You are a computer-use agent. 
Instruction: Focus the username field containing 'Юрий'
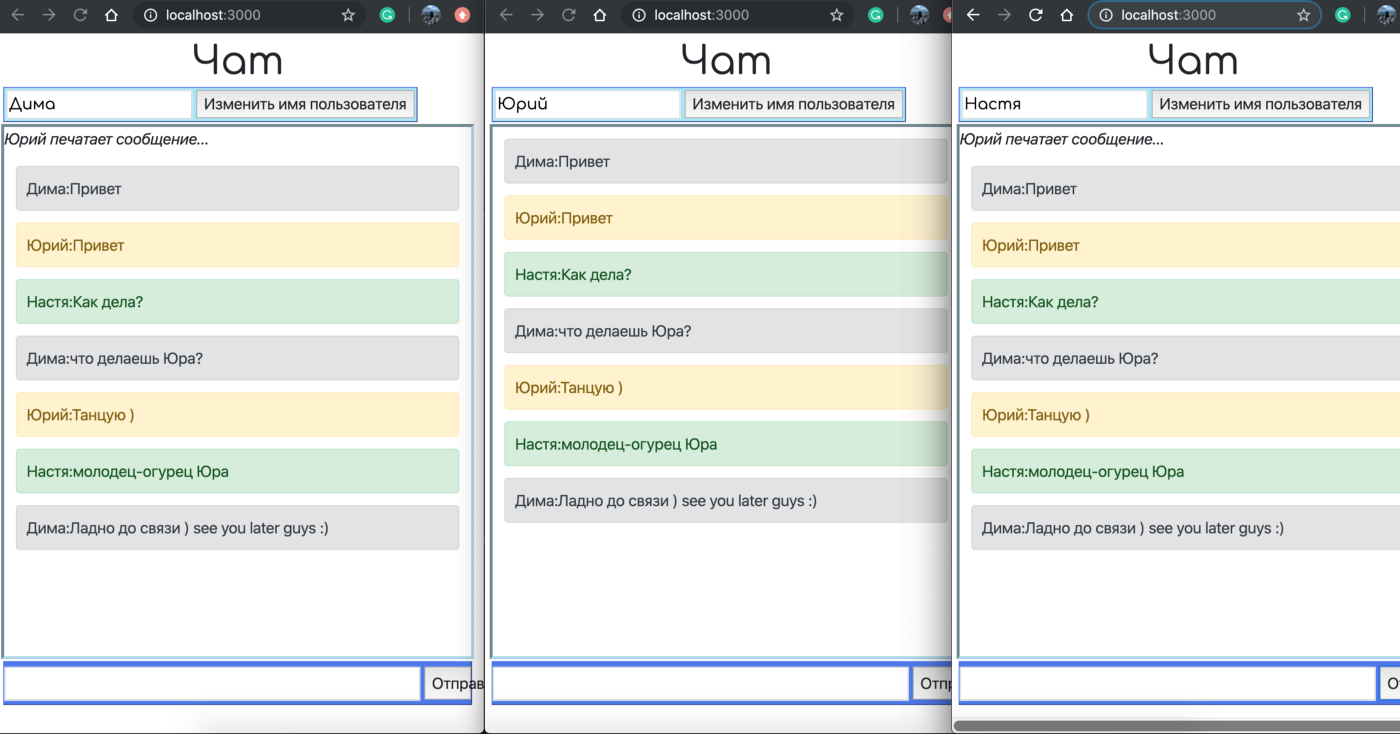click(587, 104)
